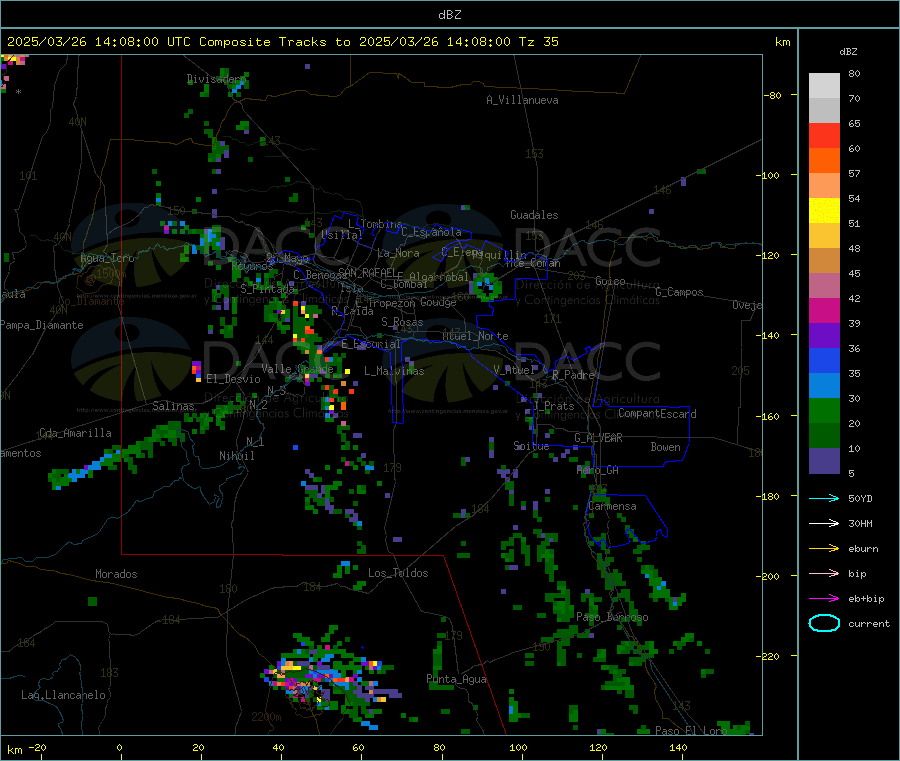Click the 39 dBZ magenta color swatch
This screenshot has width=900, height=761.
824,310
